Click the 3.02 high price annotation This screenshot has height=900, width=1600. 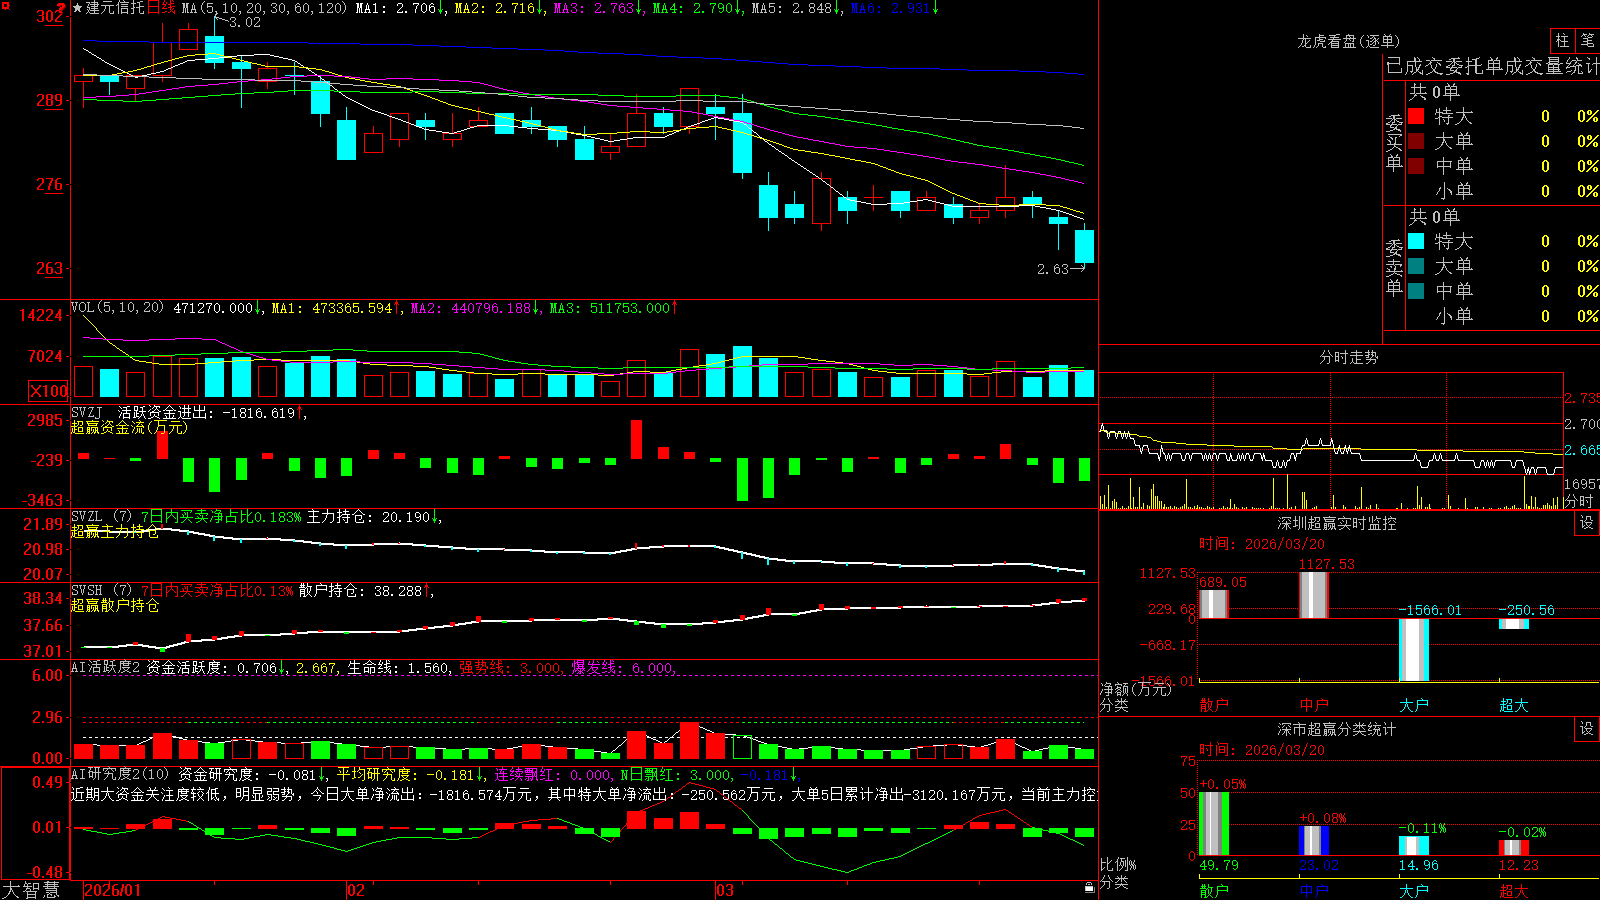(x=245, y=22)
